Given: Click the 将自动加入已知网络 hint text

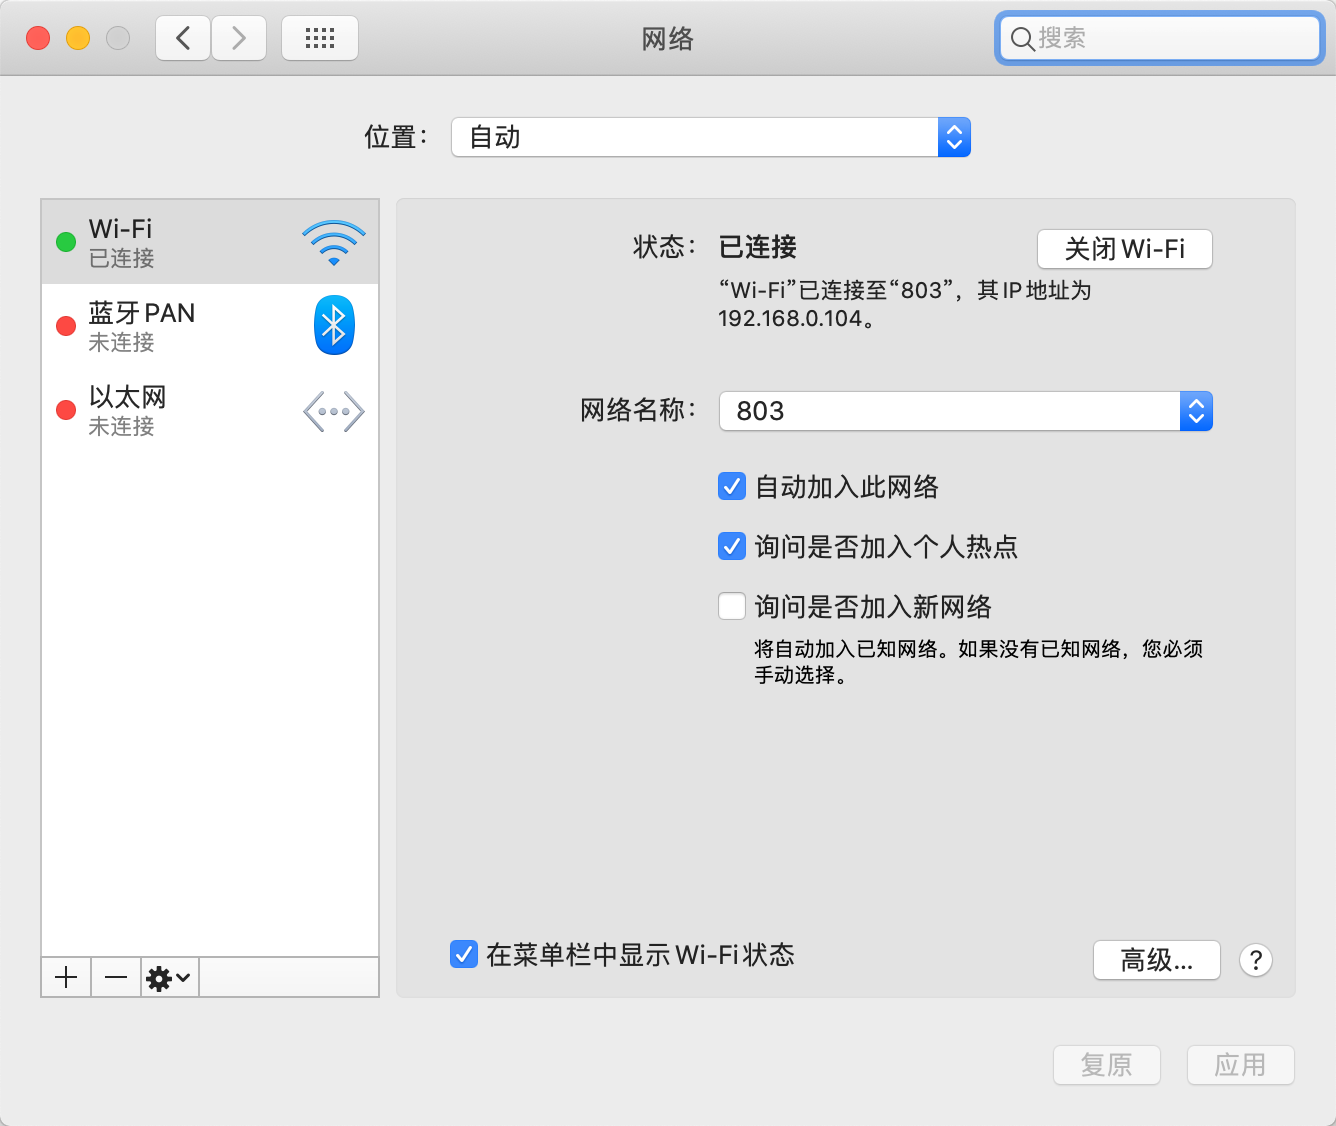Looking at the screenshot, I should [x=978, y=662].
